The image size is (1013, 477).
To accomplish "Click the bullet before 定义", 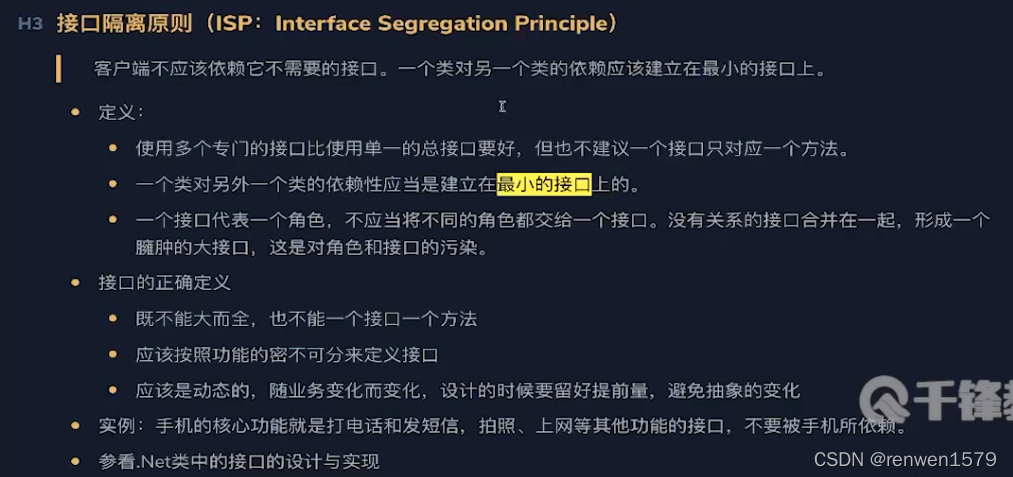I will point(76,112).
